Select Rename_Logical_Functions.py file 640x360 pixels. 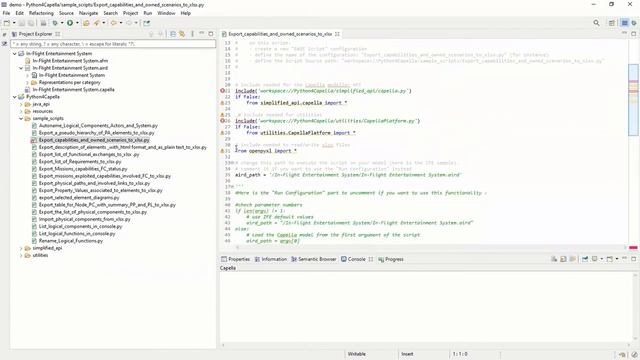[x=71, y=241]
